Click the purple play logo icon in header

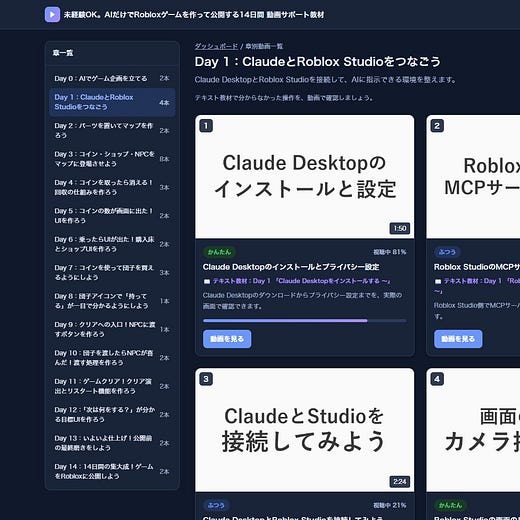[x=52, y=14]
